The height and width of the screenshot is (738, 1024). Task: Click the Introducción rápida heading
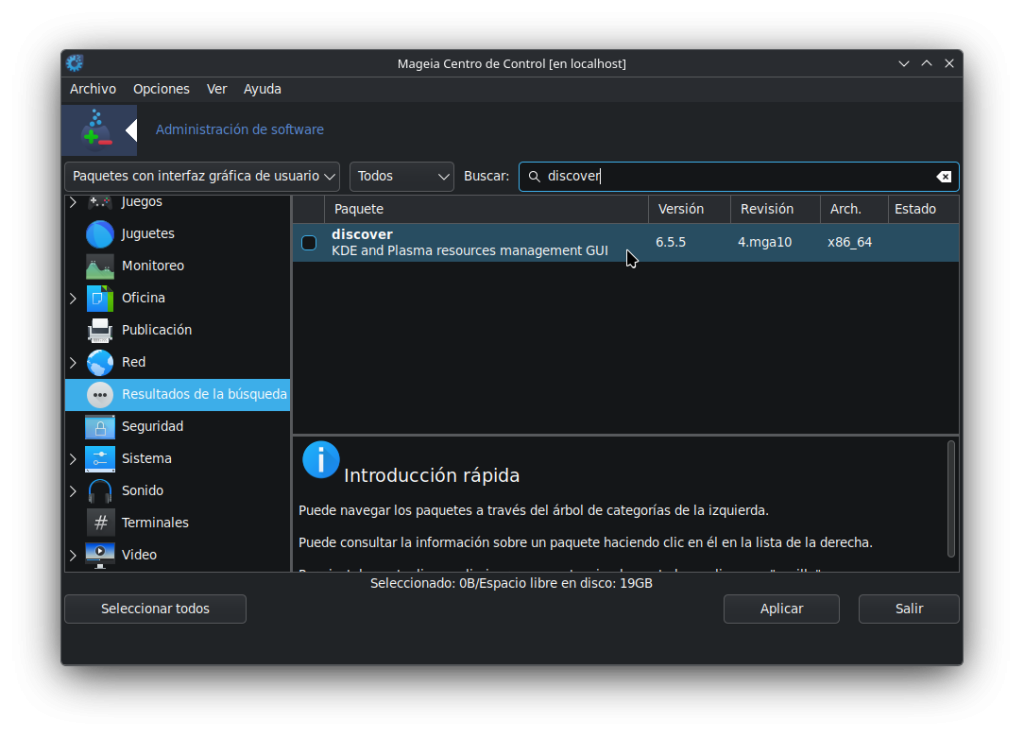(x=432, y=475)
